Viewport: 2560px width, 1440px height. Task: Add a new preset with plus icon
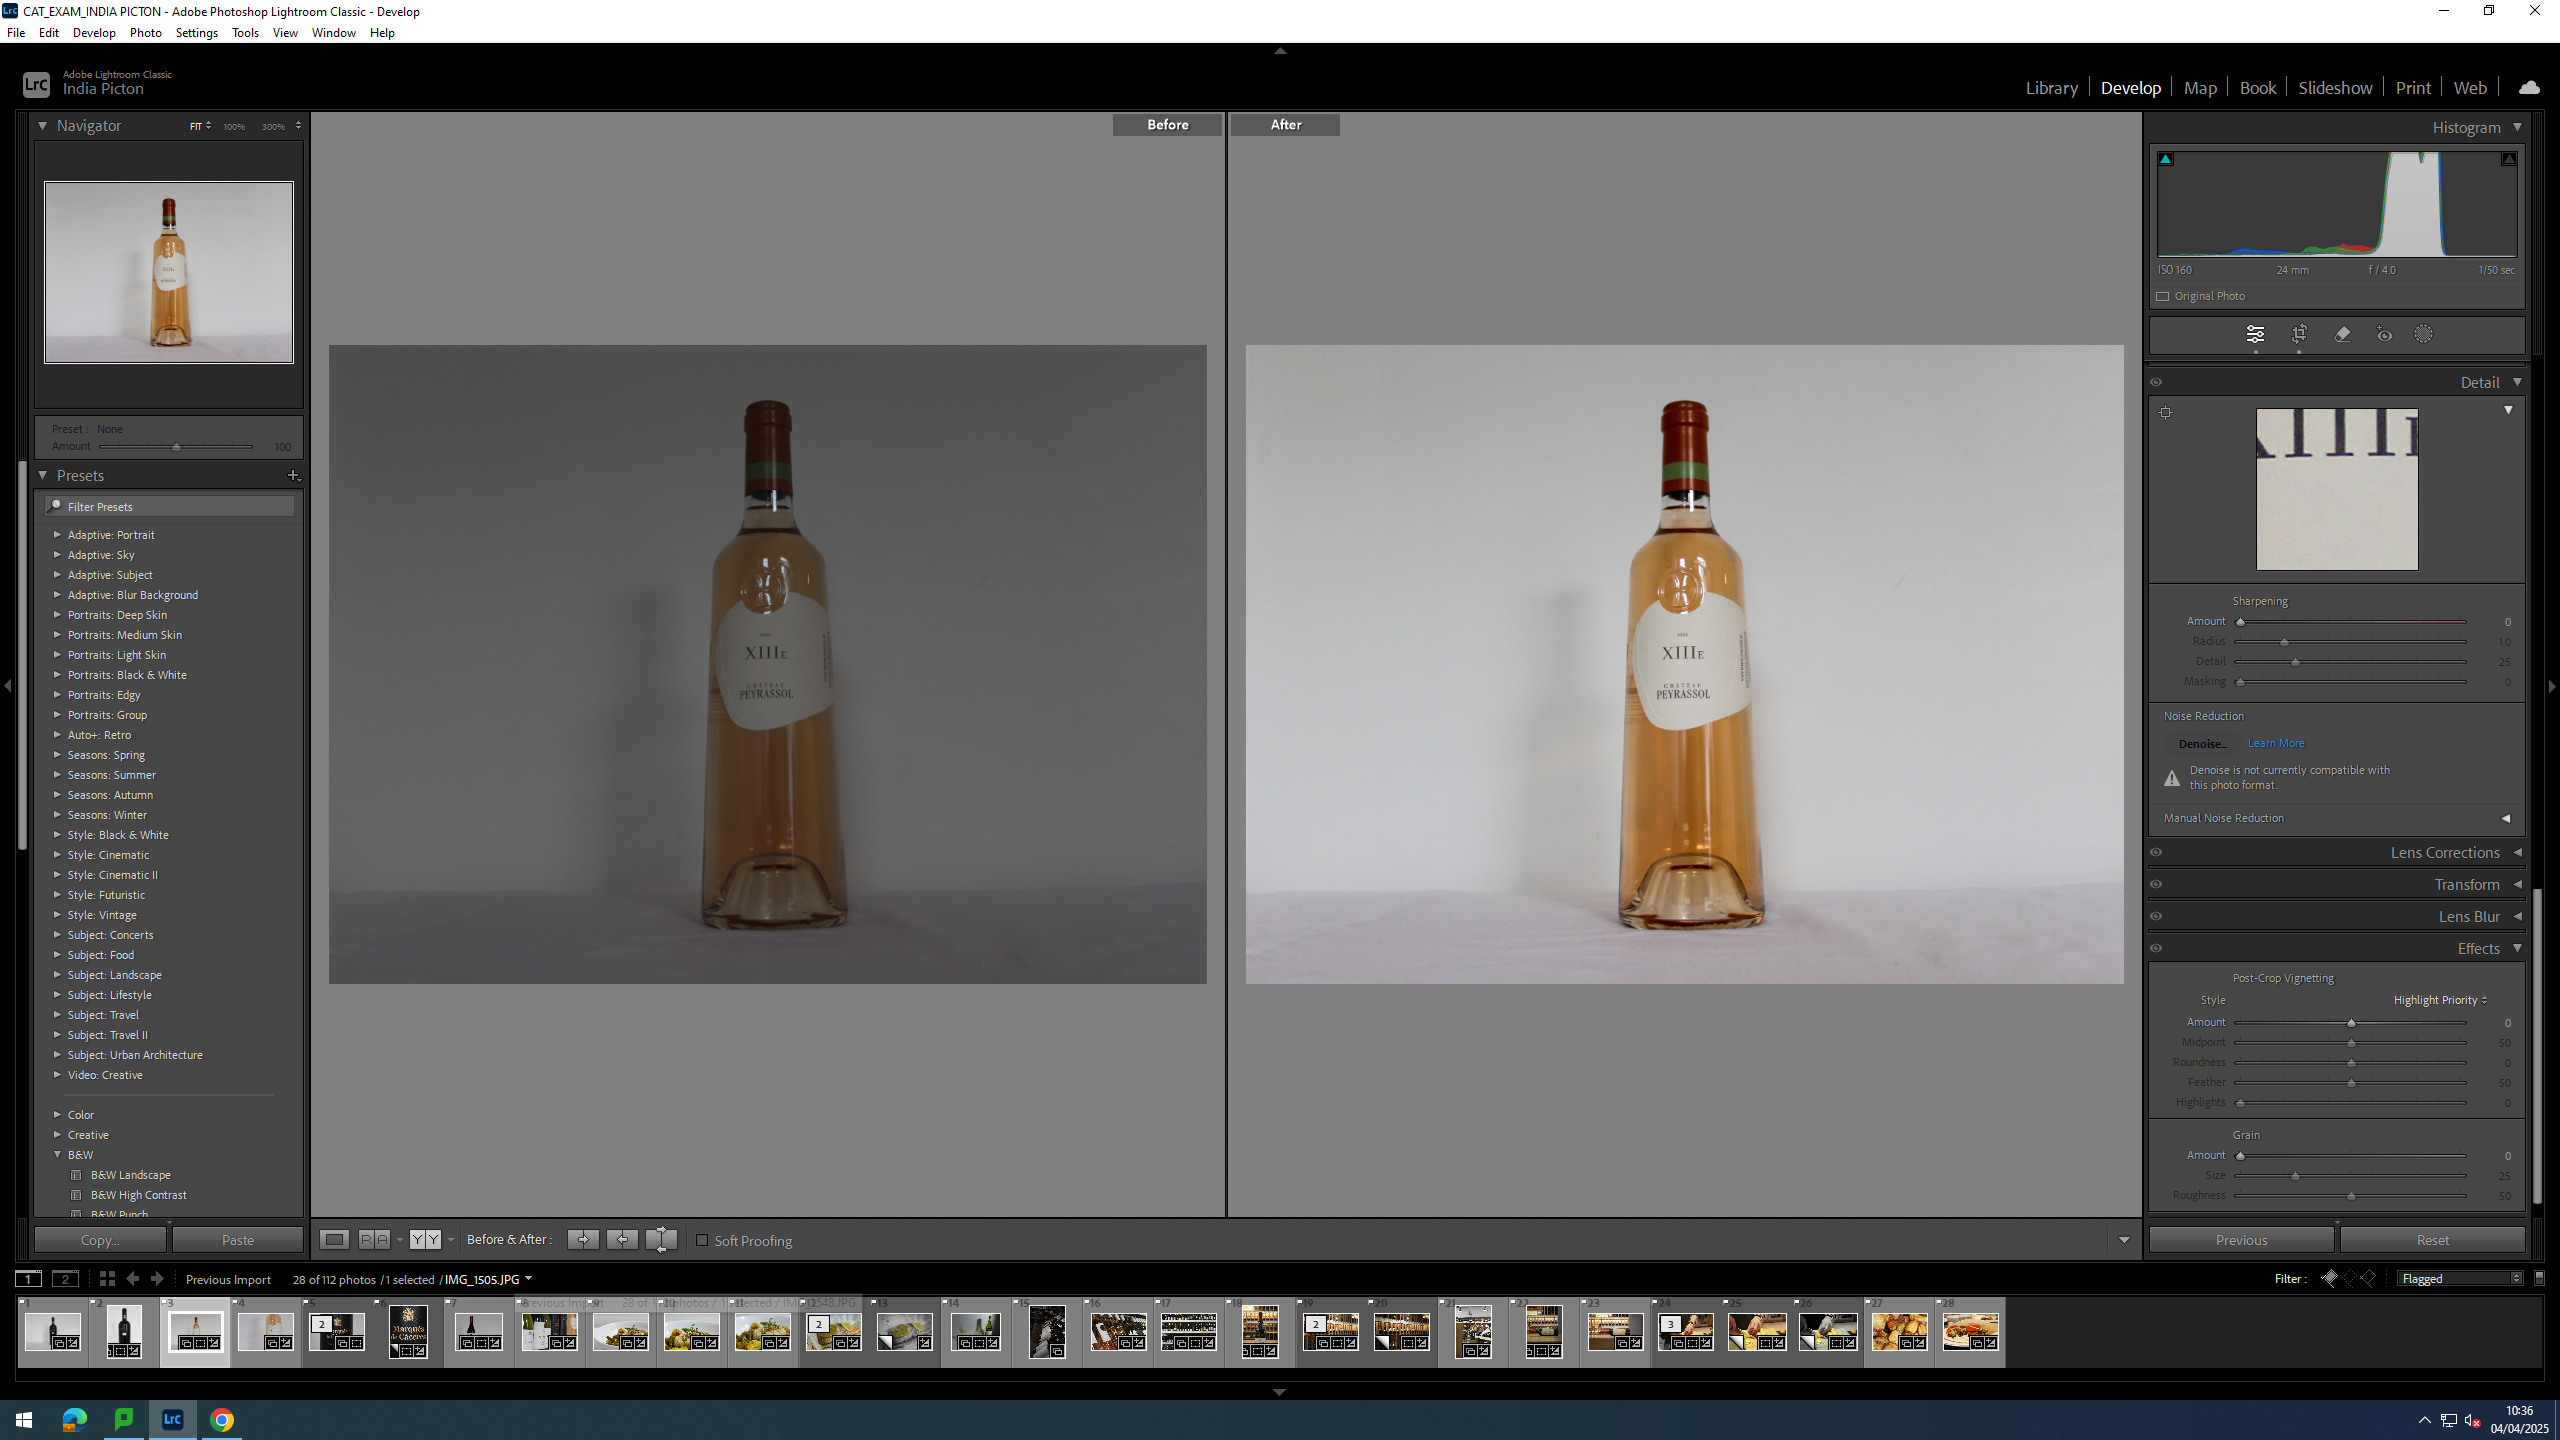click(x=293, y=476)
